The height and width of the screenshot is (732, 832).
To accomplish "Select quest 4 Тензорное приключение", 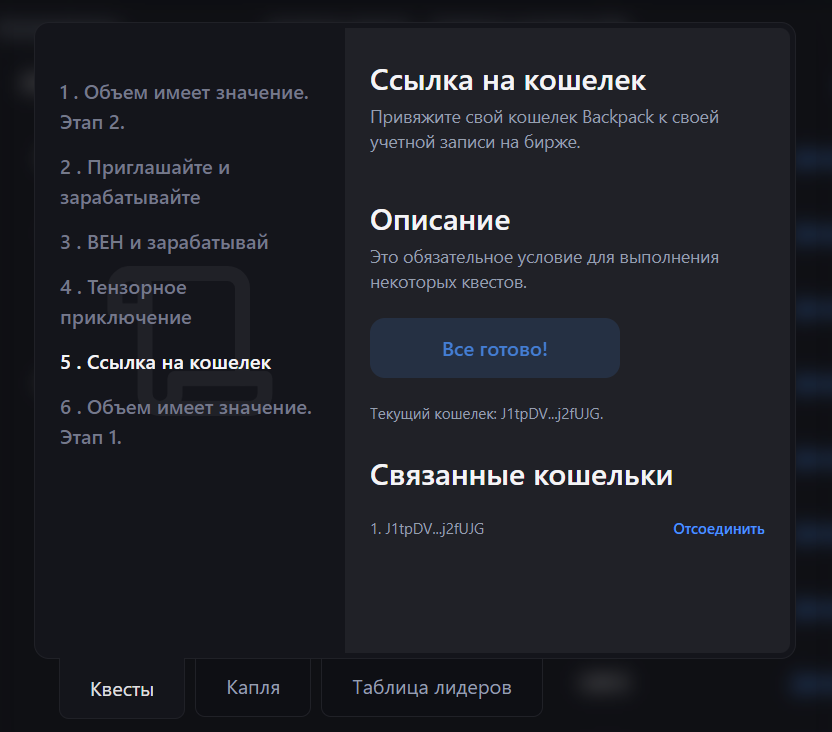I will (126, 302).
